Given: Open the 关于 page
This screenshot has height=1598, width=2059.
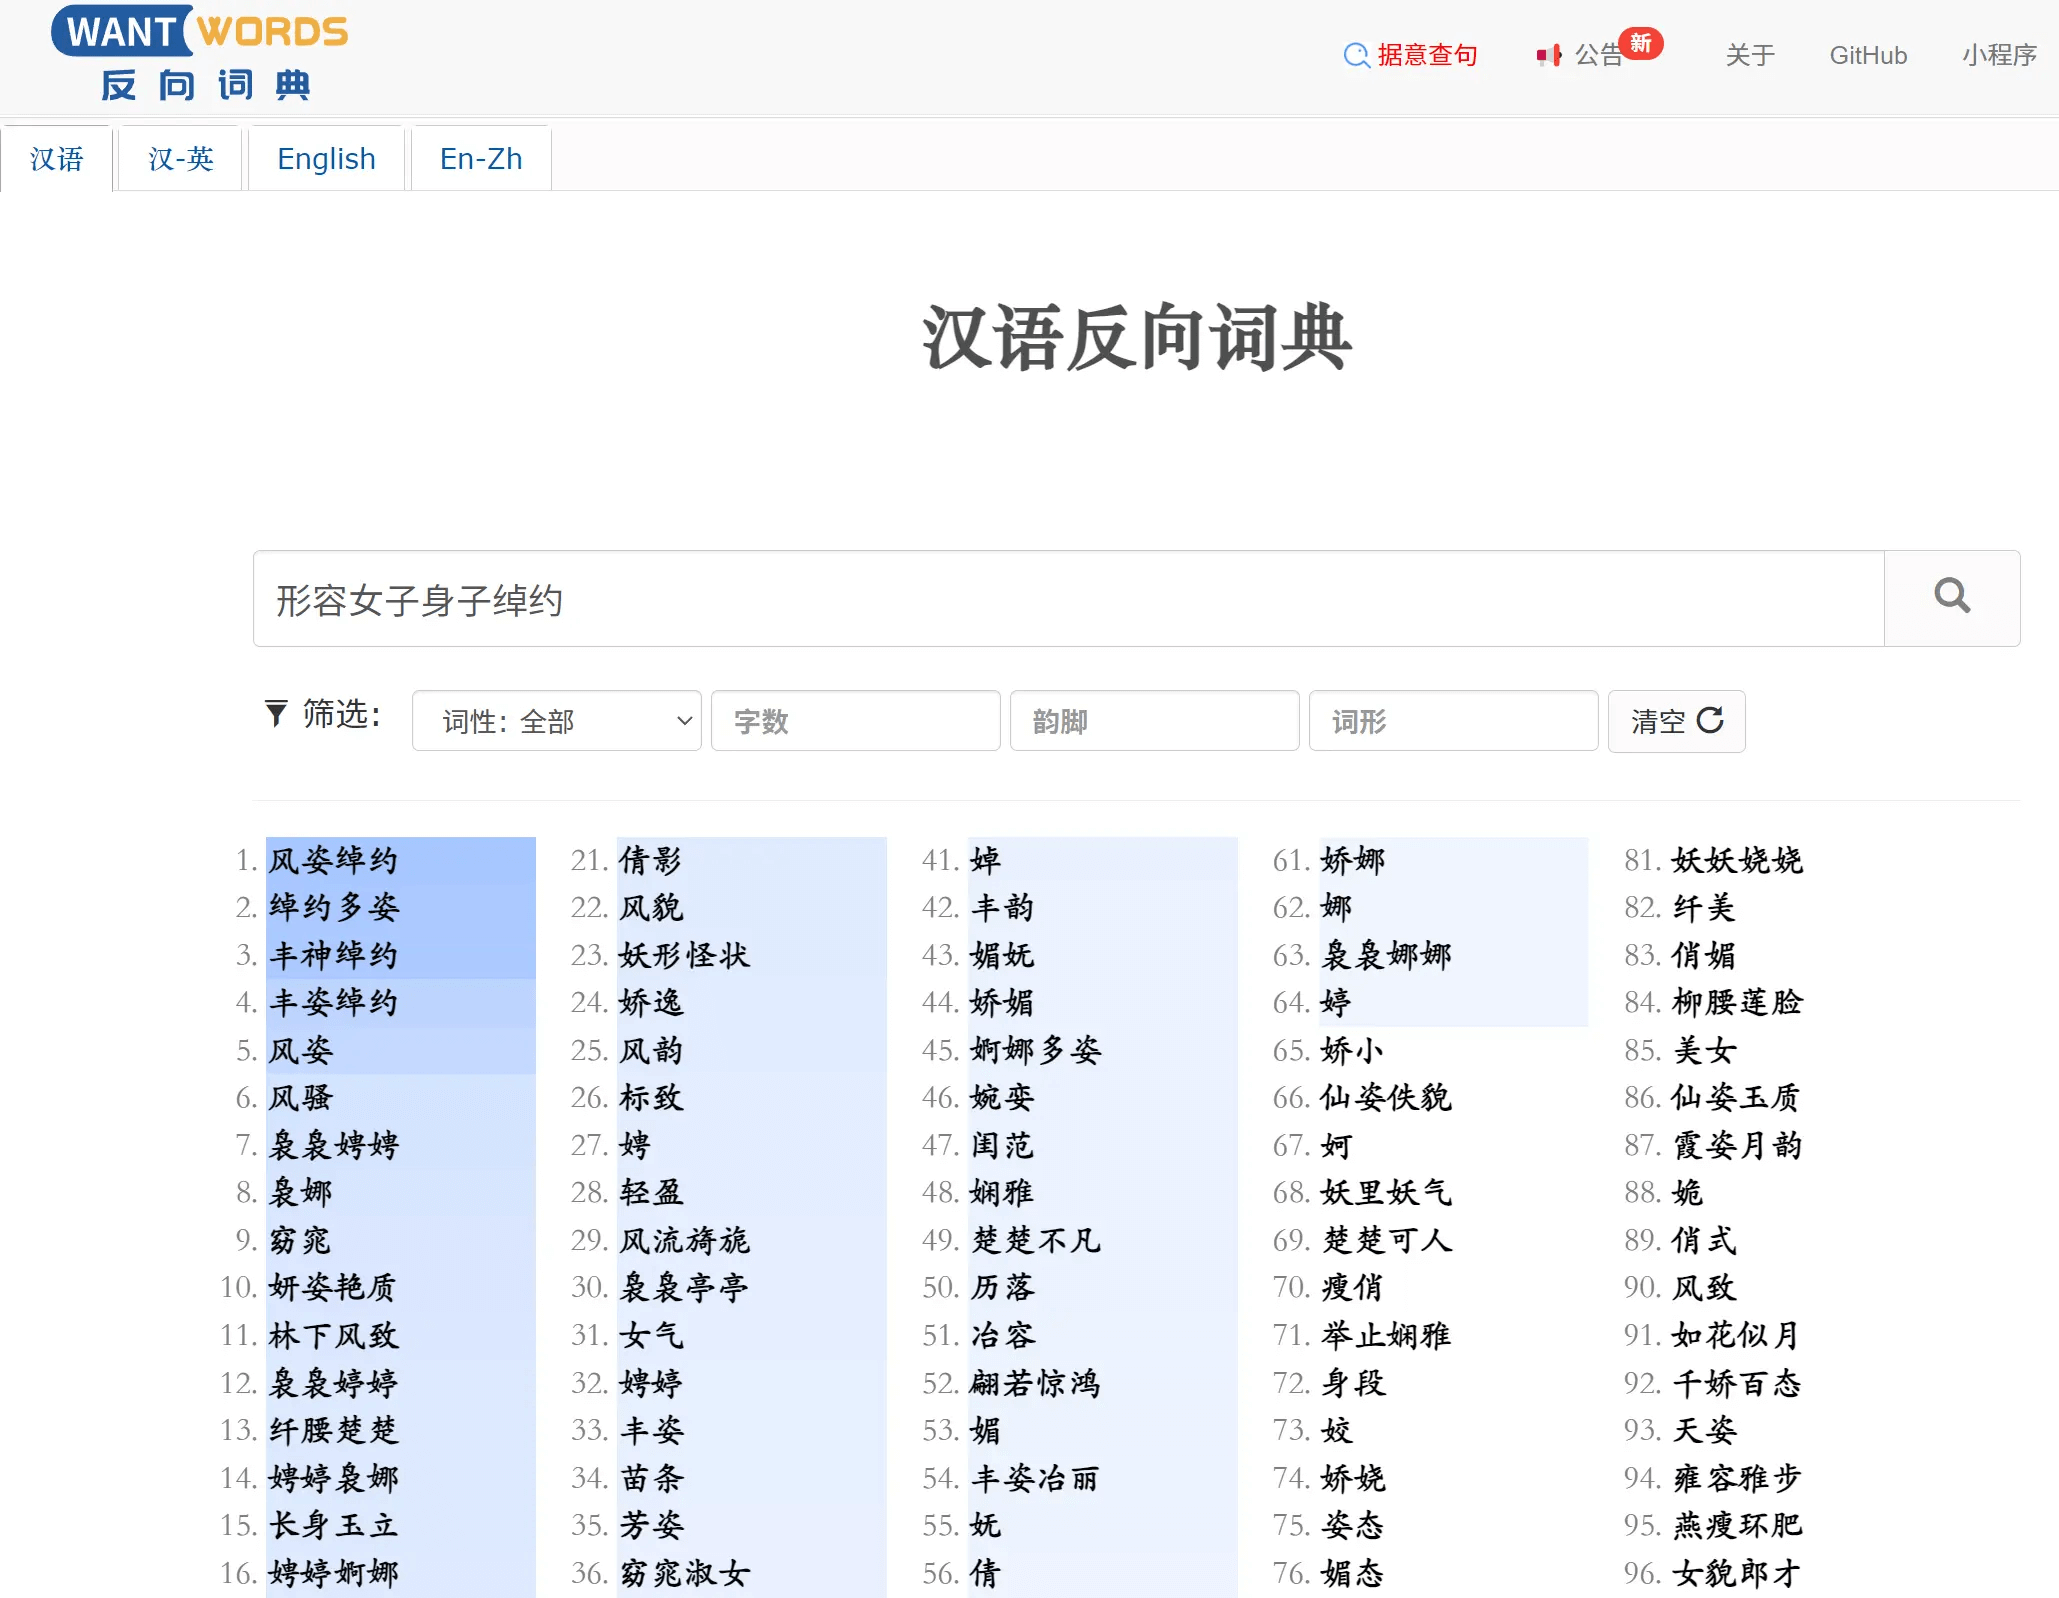Looking at the screenshot, I should click(x=1750, y=56).
